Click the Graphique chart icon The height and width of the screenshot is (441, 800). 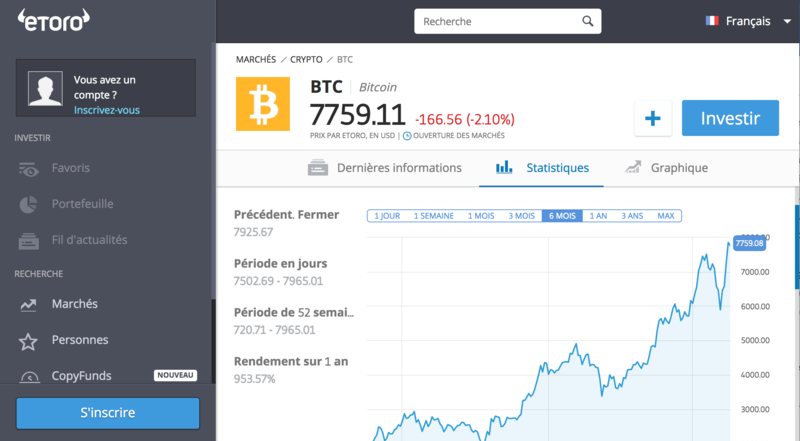[633, 167]
